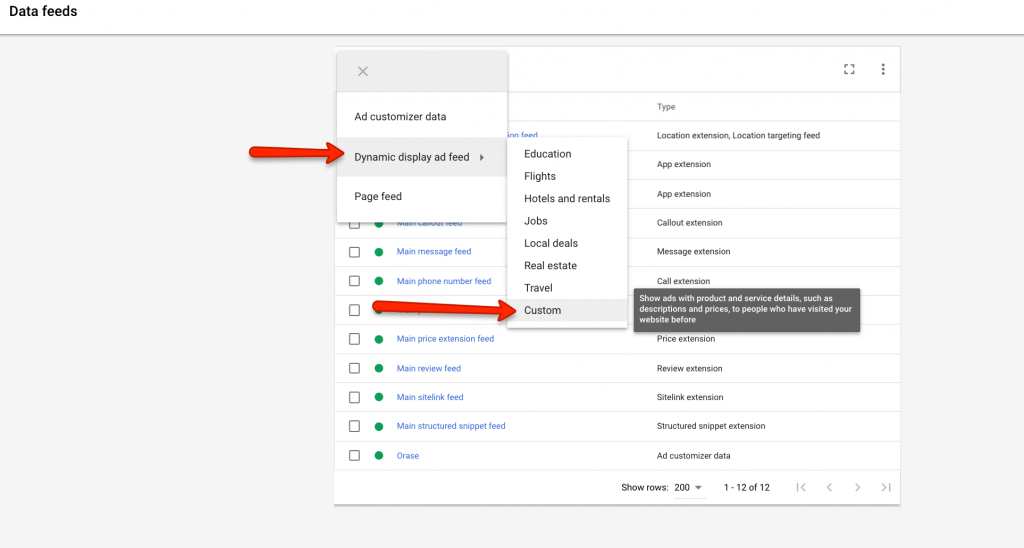Close the feed type menu with X
The height and width of the screenshot is (548, 1024).
(x=363, y=71)
